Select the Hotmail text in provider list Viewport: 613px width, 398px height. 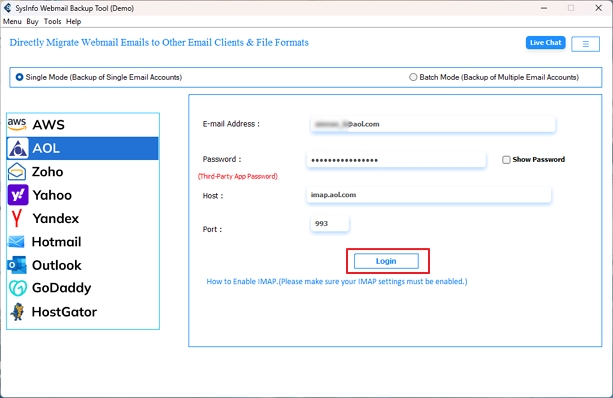(56, 242)
